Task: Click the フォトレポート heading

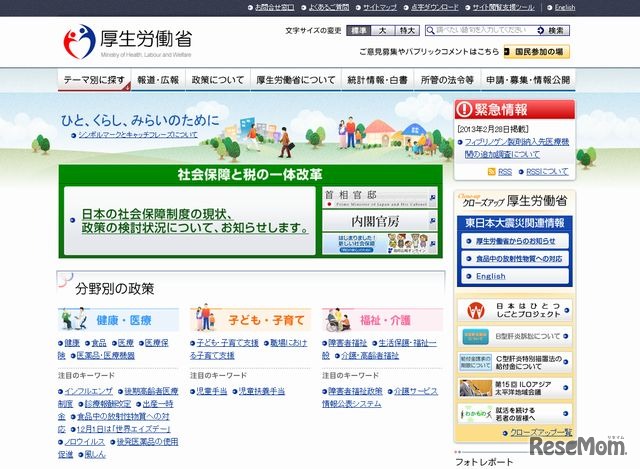Action: [x=484, y=462]
